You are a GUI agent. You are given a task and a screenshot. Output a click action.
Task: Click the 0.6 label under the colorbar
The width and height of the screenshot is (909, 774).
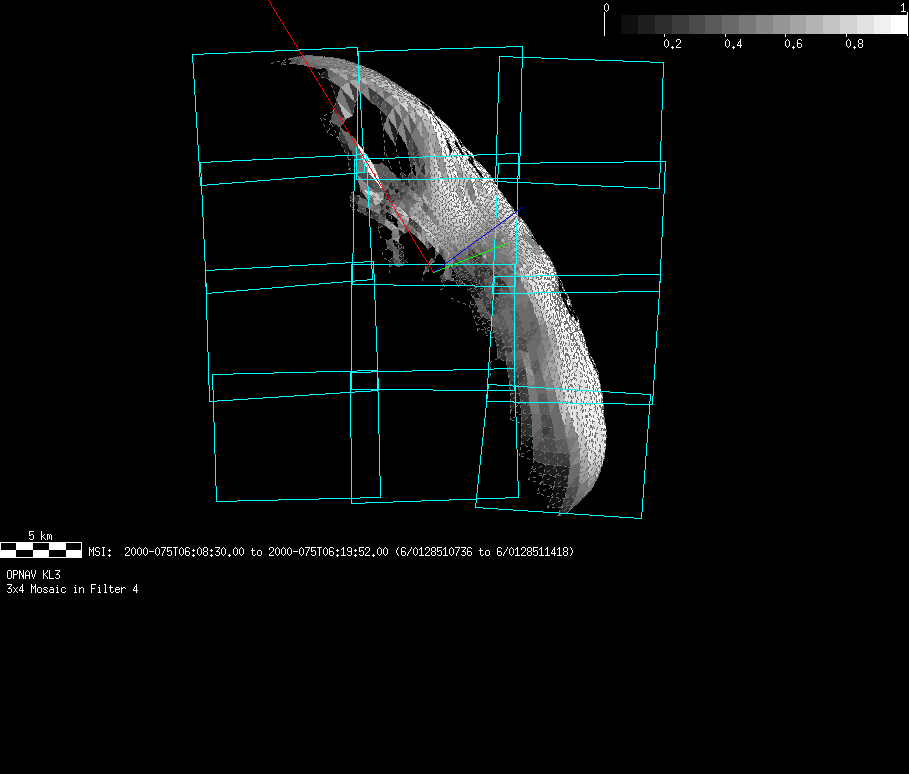point(794,44)
